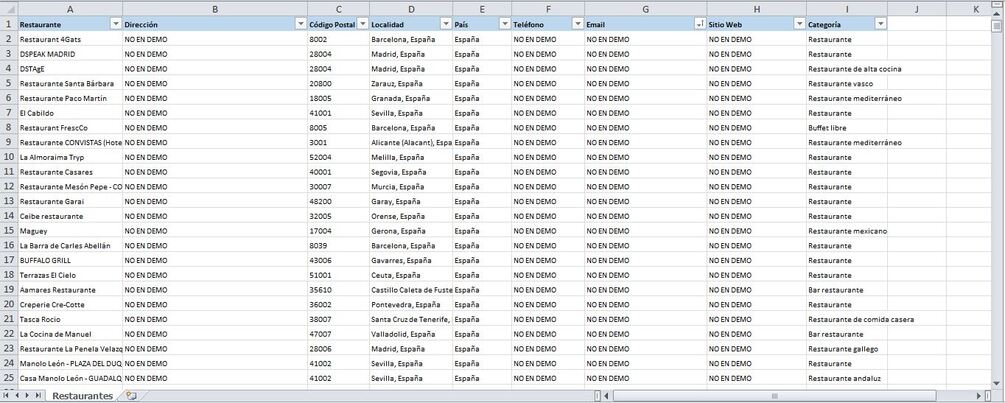This screenshot has width=1005, height=403.
Task: Select column C header
Action: point(338,9)
